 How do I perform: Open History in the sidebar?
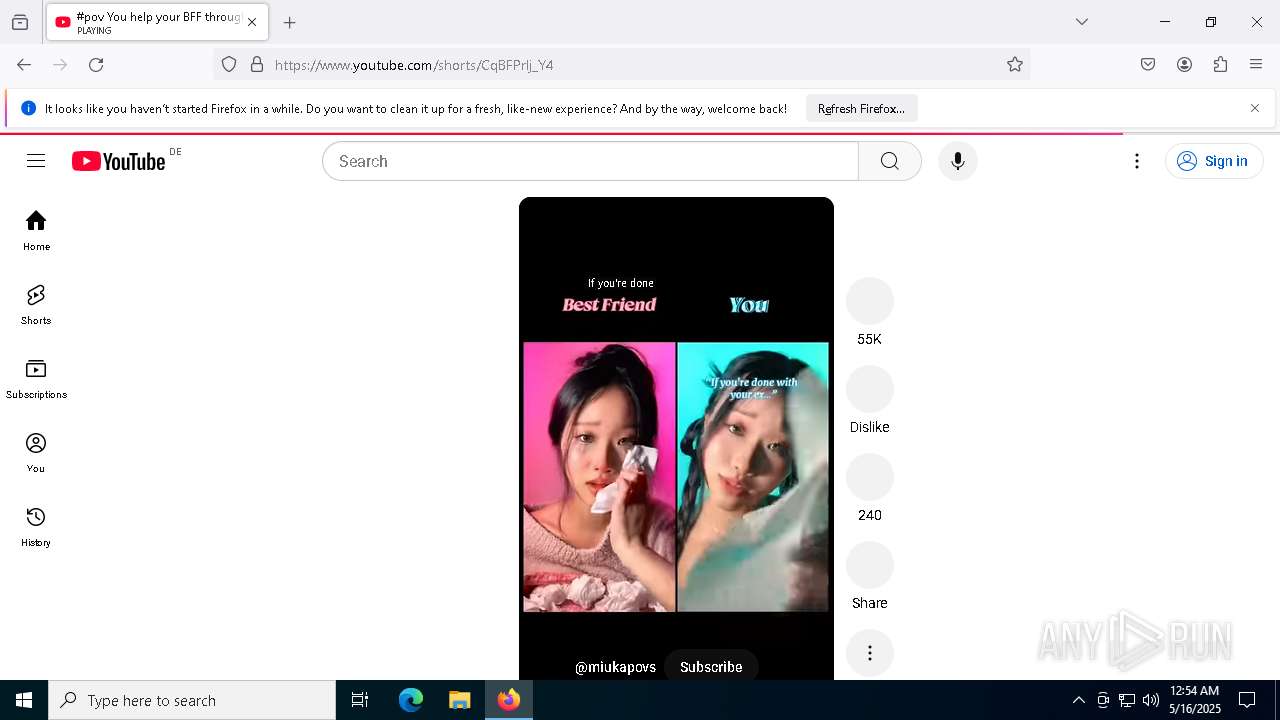[x=36, y=527]
